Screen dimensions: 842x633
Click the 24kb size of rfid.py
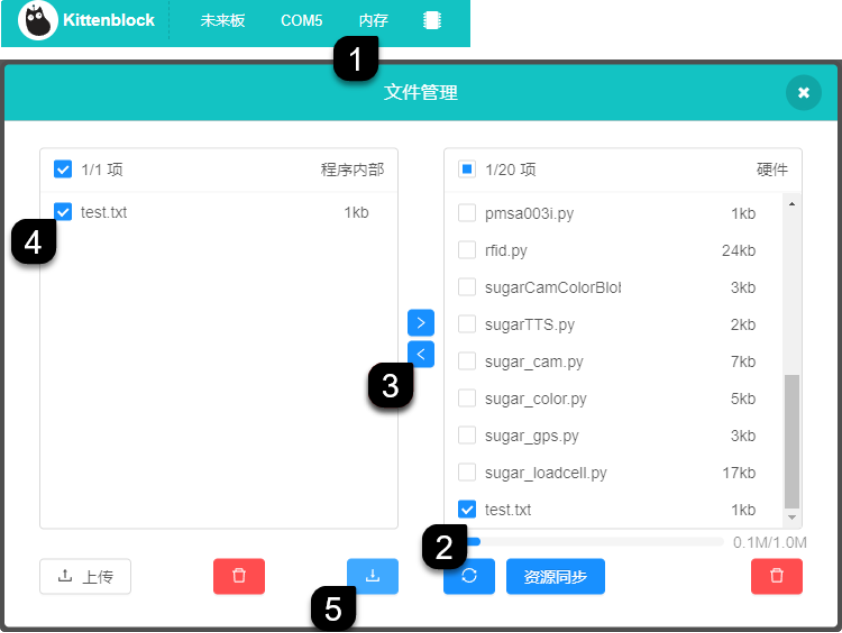(x=738, y=250)
